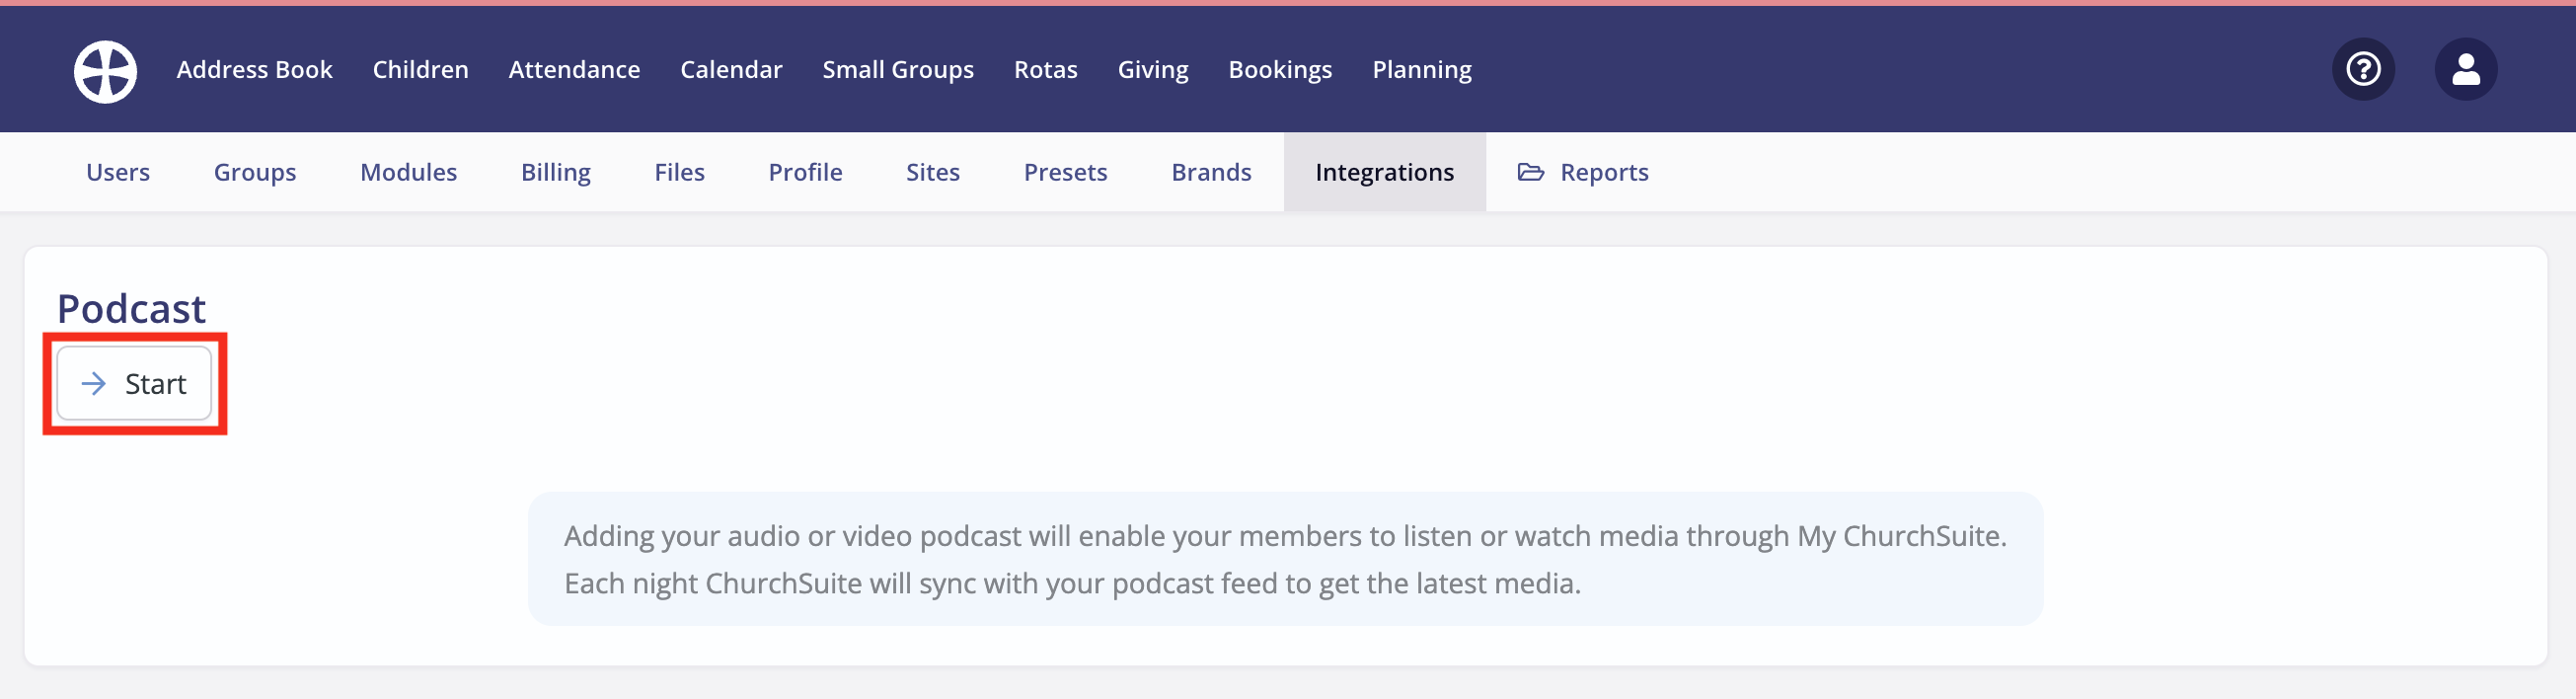Select the Groups tab

point(255,172)
